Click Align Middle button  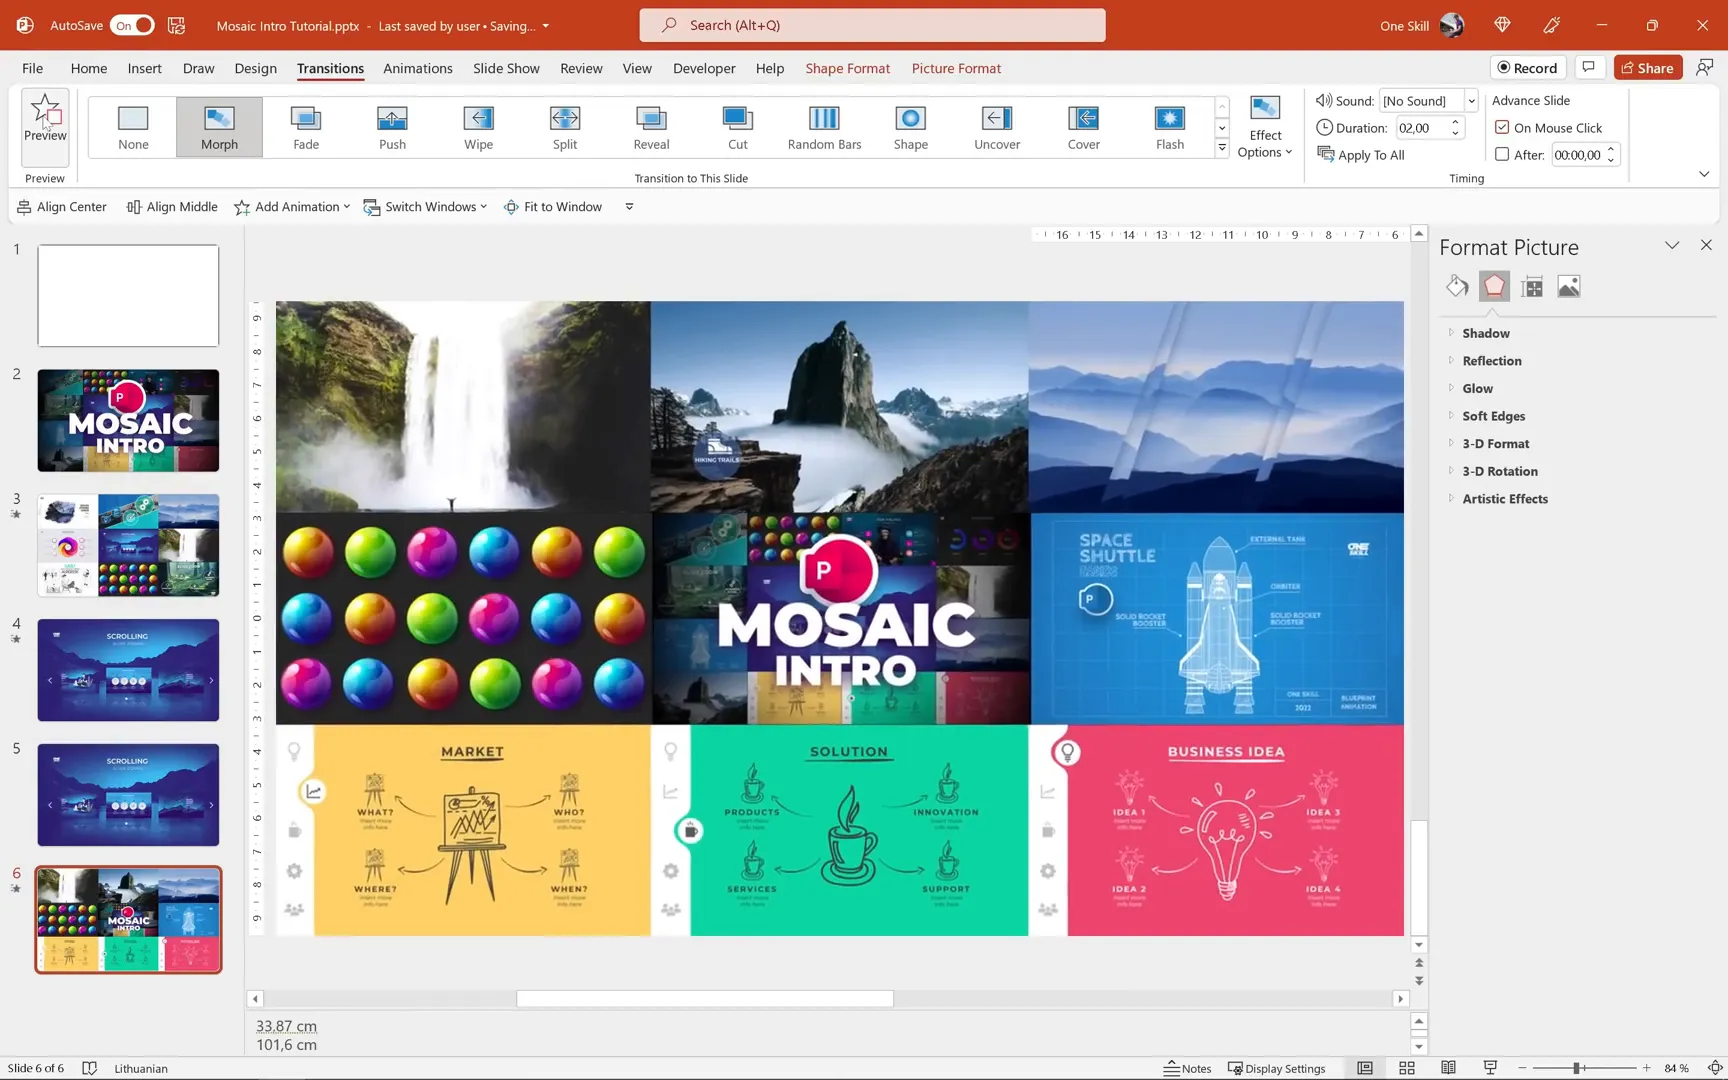coord(172,207)
